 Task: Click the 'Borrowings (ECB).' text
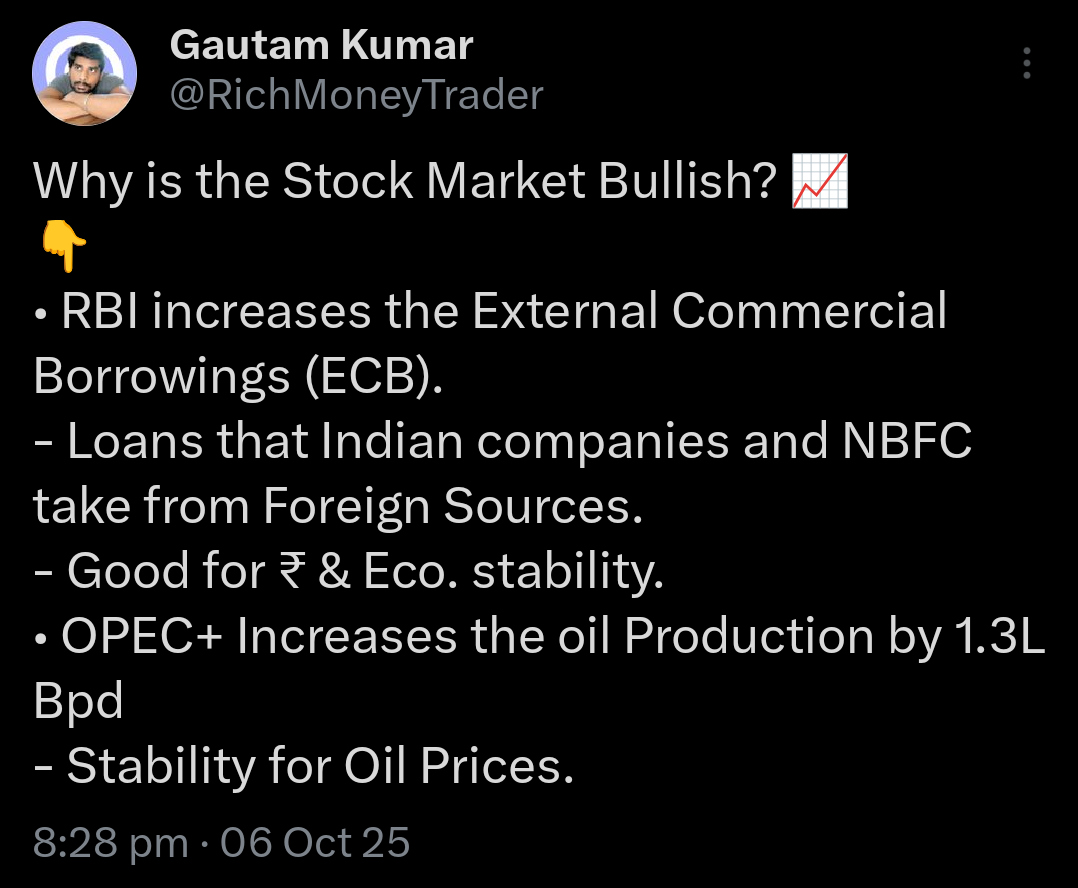tap(237, 377)
